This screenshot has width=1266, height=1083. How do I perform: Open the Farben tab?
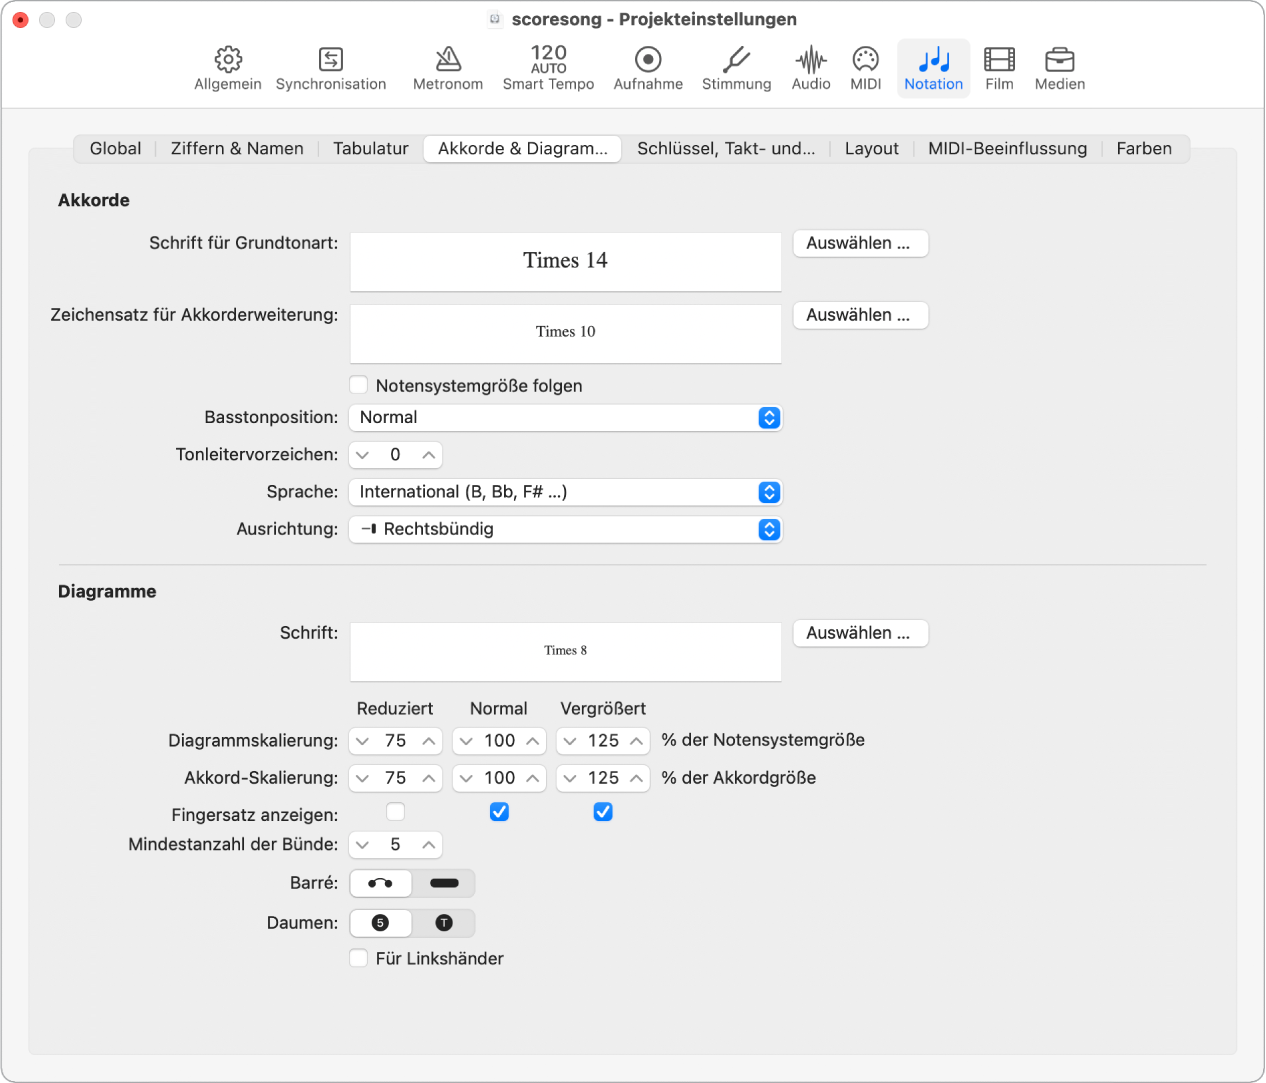click(x=1144, y=148)
